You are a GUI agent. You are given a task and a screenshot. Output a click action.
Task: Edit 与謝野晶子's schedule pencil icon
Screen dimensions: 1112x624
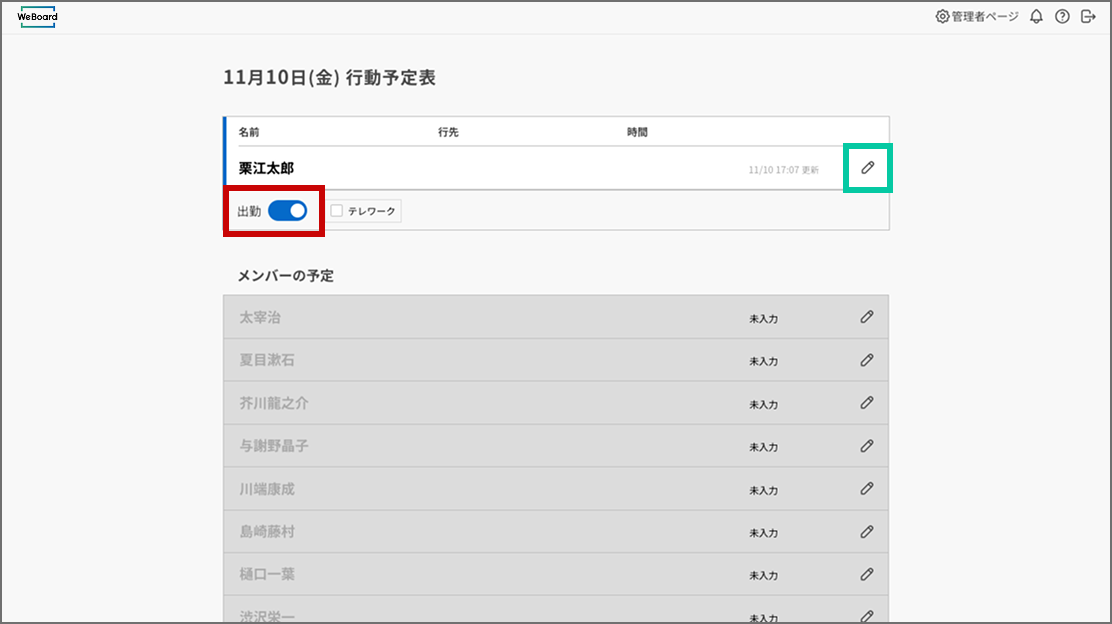pyautogui.click(x=866, y=446)
